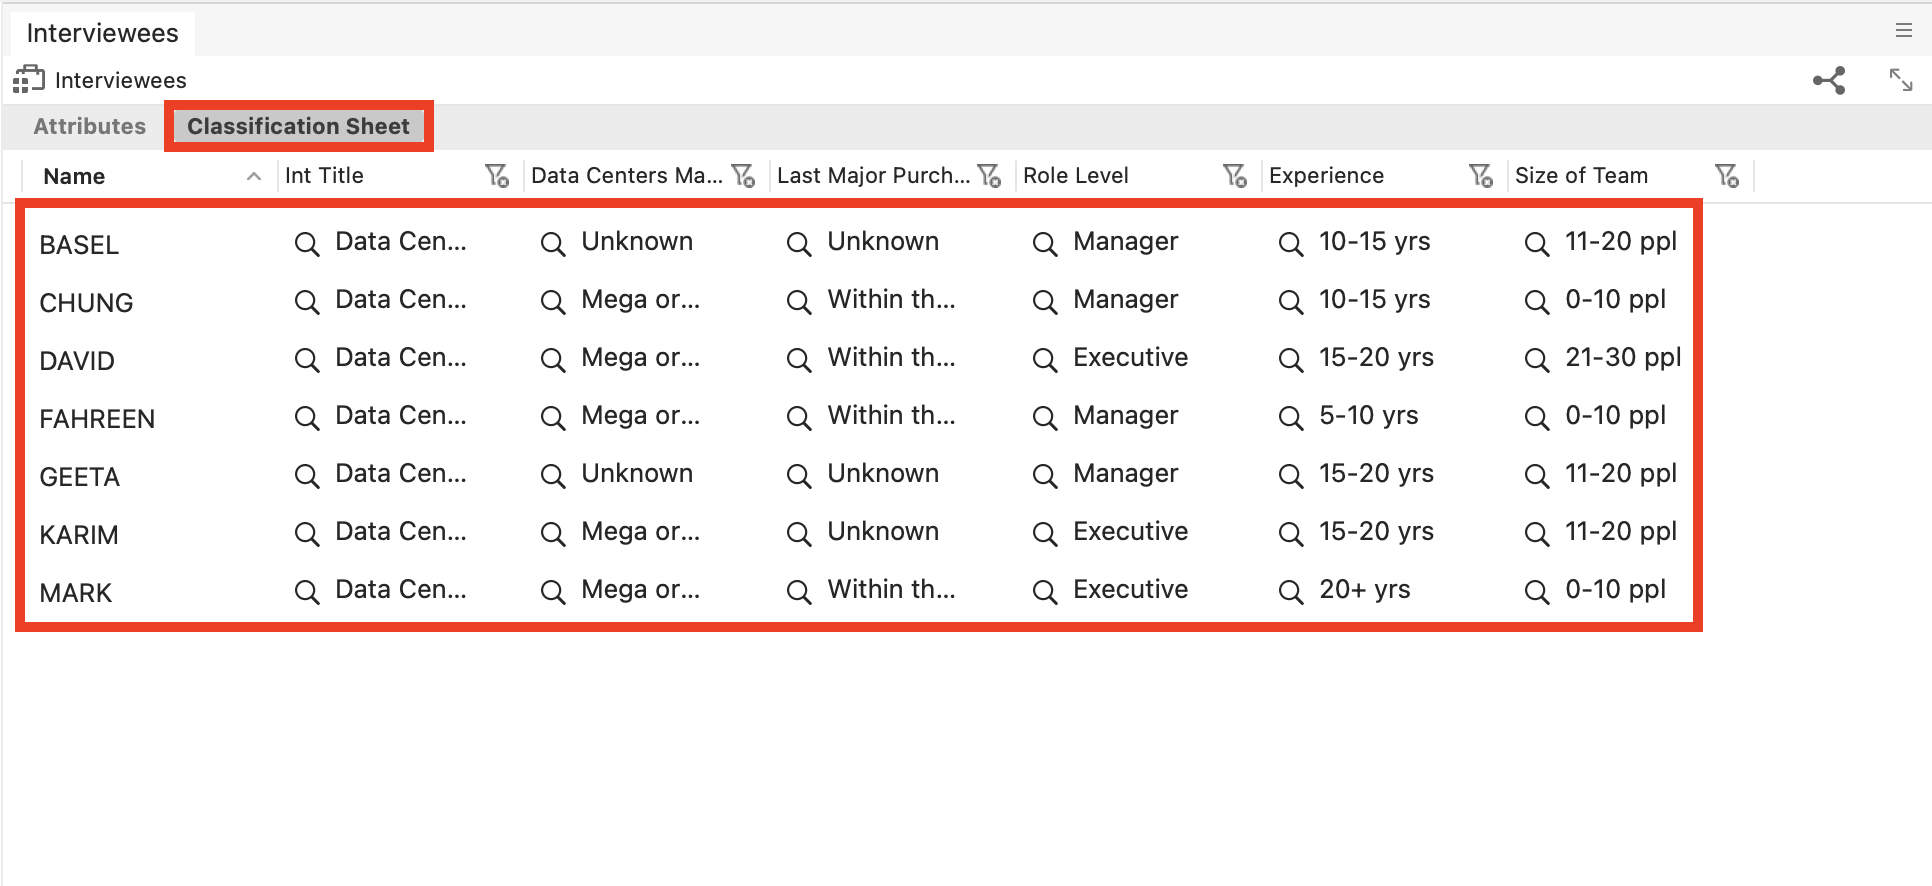Select the CHUNG row name
1932x886 pixels.
(x=86, y=303)
